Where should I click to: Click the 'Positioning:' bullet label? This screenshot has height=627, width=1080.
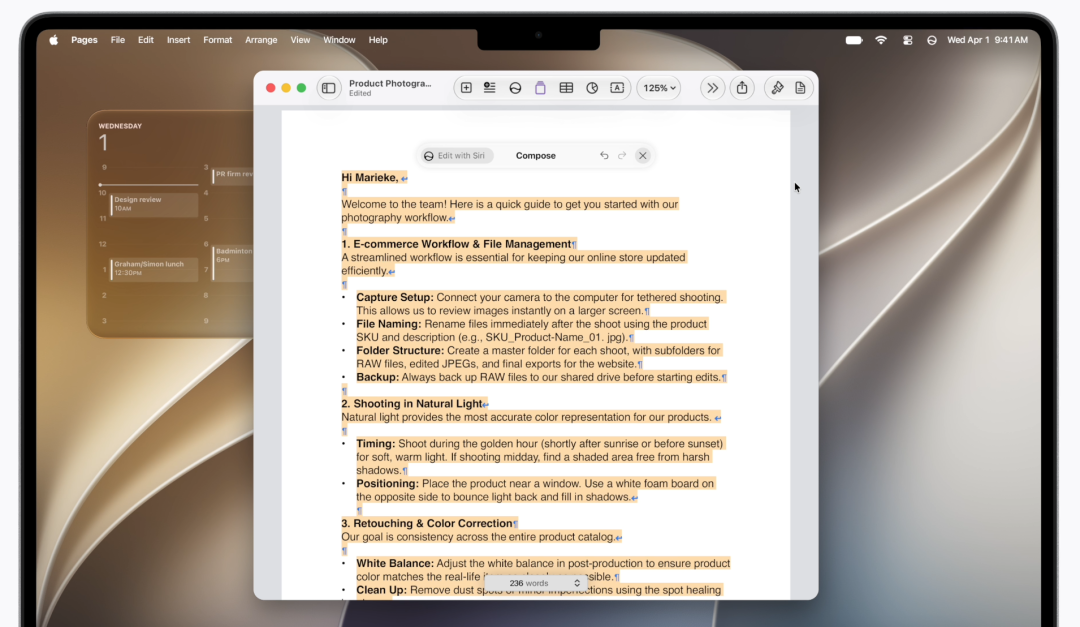(x=387, y=484)
